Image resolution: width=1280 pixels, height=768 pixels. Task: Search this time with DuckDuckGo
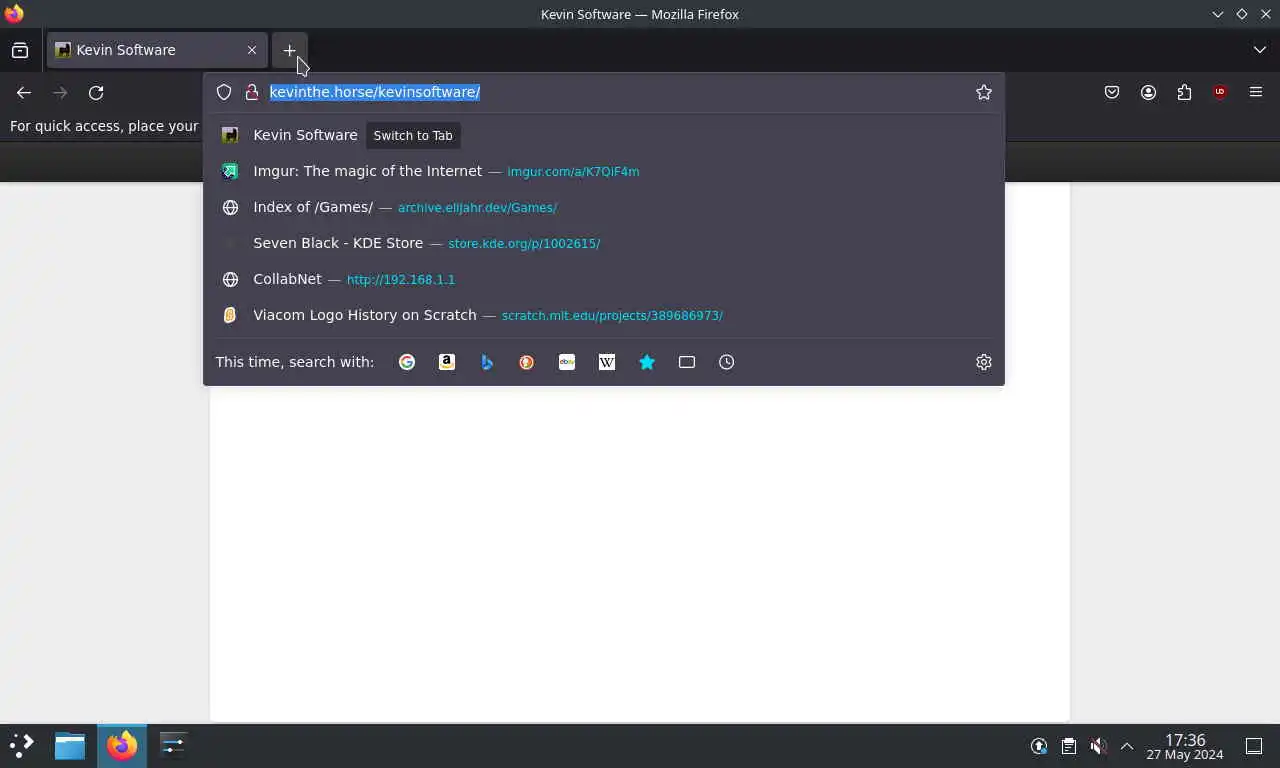coord(527,362)
